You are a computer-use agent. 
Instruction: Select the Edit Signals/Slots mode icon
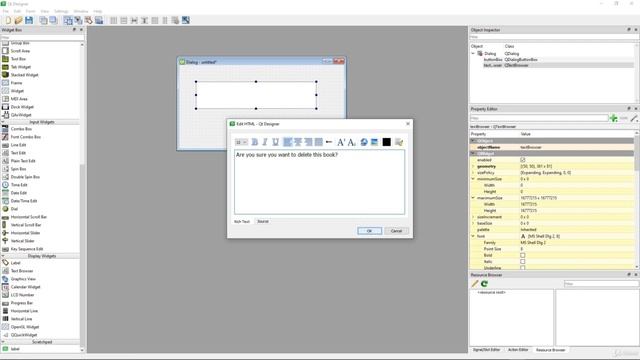coord(78,20)
